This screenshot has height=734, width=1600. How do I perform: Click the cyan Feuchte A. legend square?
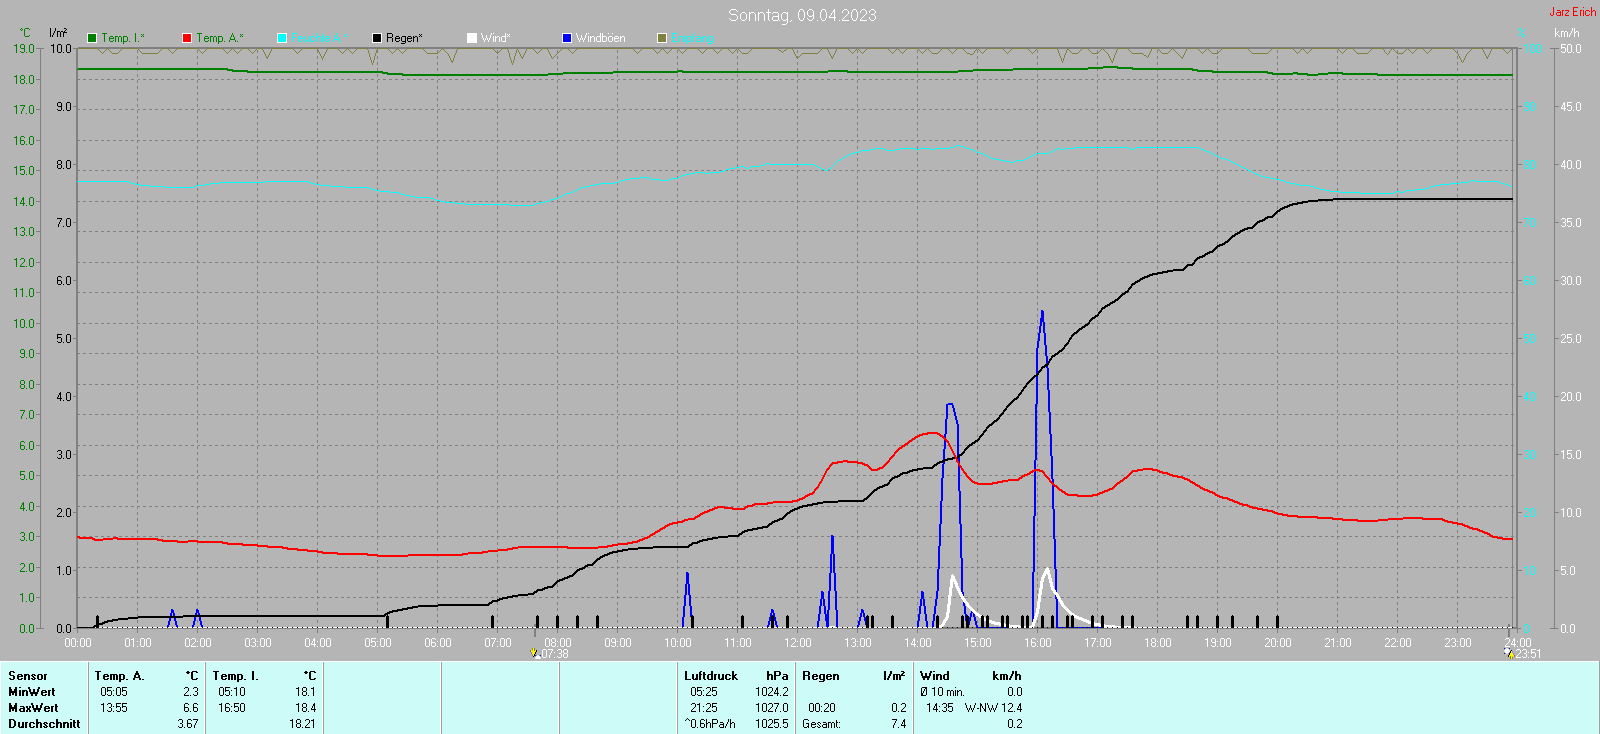coord(282,38)
